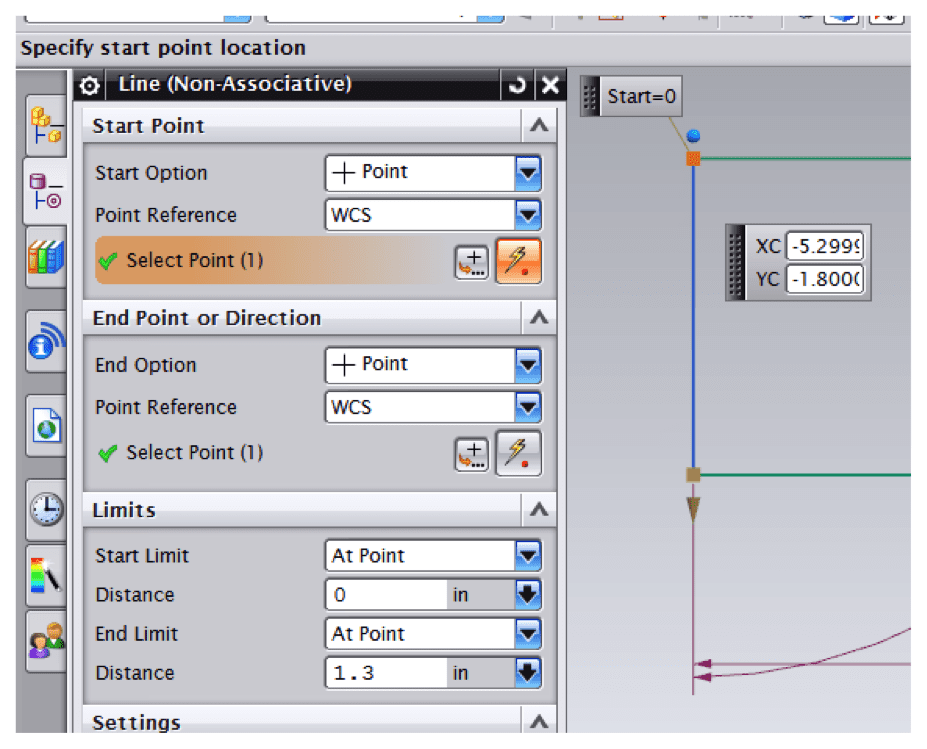Toggle snap point inference for End Point
This screenshot has height=749, width=927.
[x=518, y=451]
